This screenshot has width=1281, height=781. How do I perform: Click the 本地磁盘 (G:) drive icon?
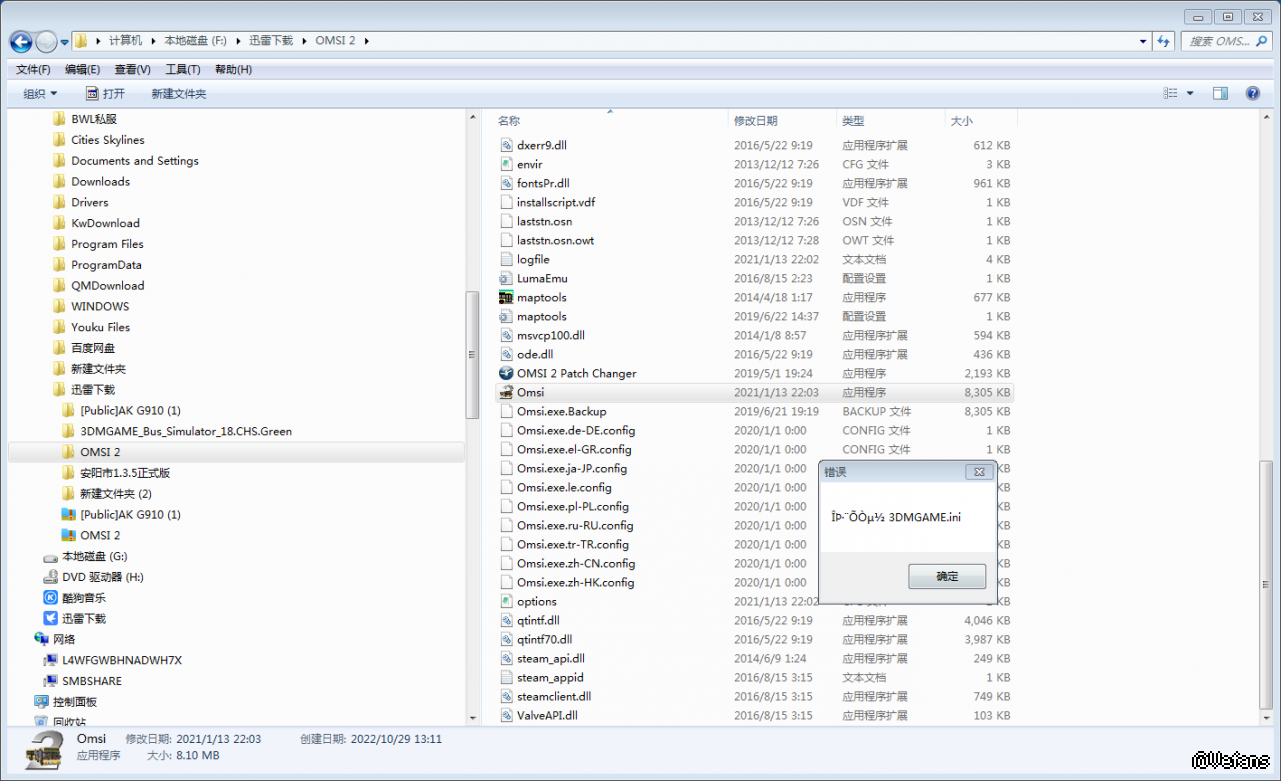(50, 556)
